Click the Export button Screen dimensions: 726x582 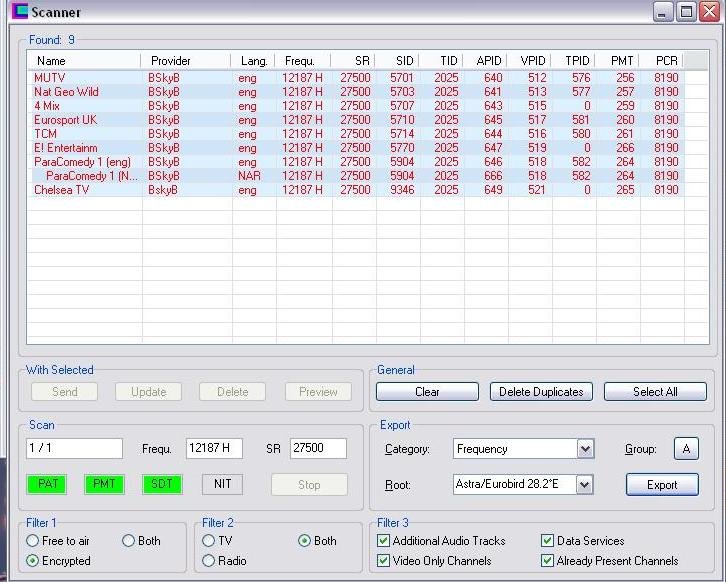[661, 485]
